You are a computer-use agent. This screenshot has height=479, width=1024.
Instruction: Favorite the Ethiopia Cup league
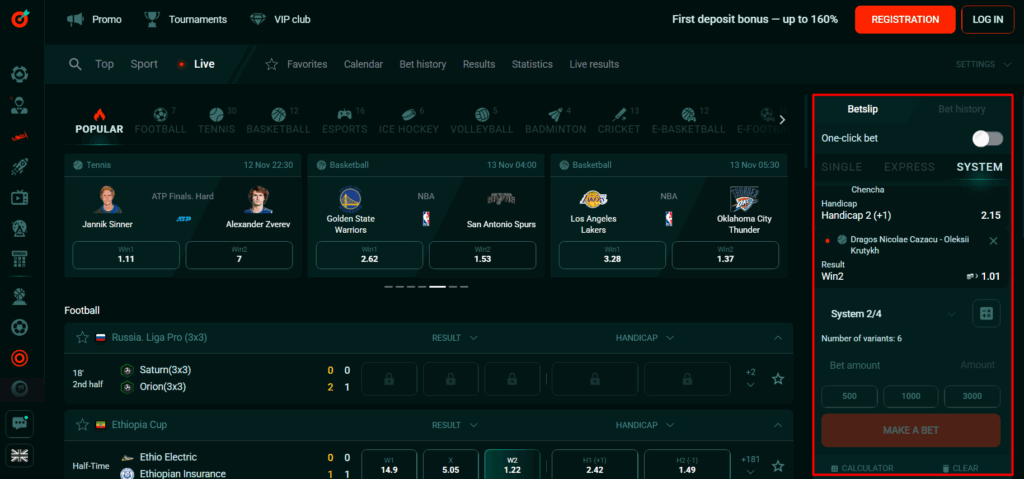(x=82, y=425)
